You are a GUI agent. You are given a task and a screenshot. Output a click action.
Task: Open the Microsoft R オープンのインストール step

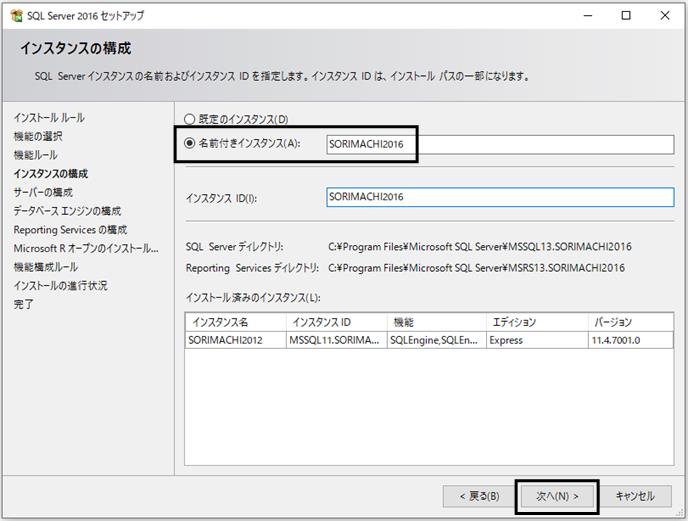86,248
